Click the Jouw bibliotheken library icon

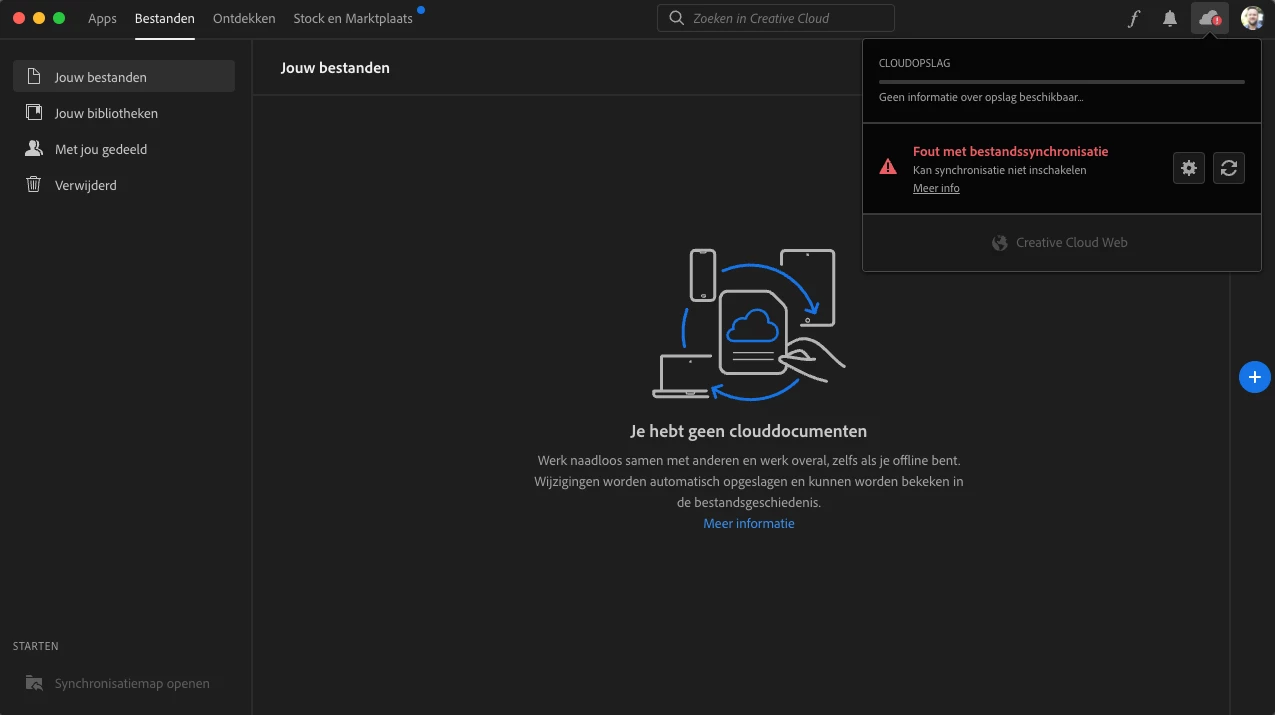point(34,113)
